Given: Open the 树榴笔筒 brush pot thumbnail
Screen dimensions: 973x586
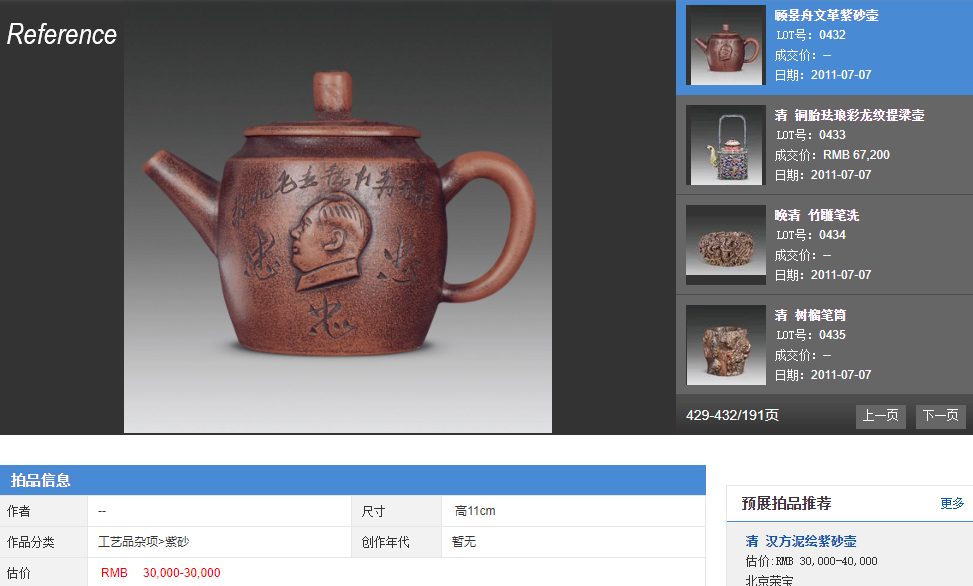Looking at the screenshot, I should (x=726, y=345).
